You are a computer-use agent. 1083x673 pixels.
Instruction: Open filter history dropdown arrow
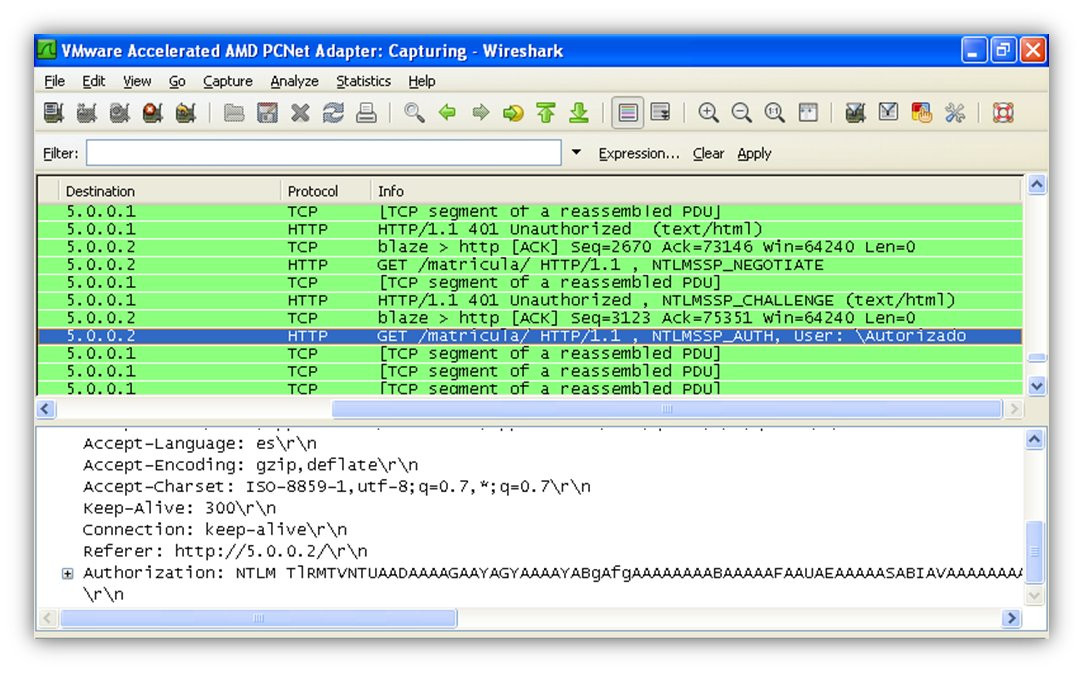tap(576, 153)
